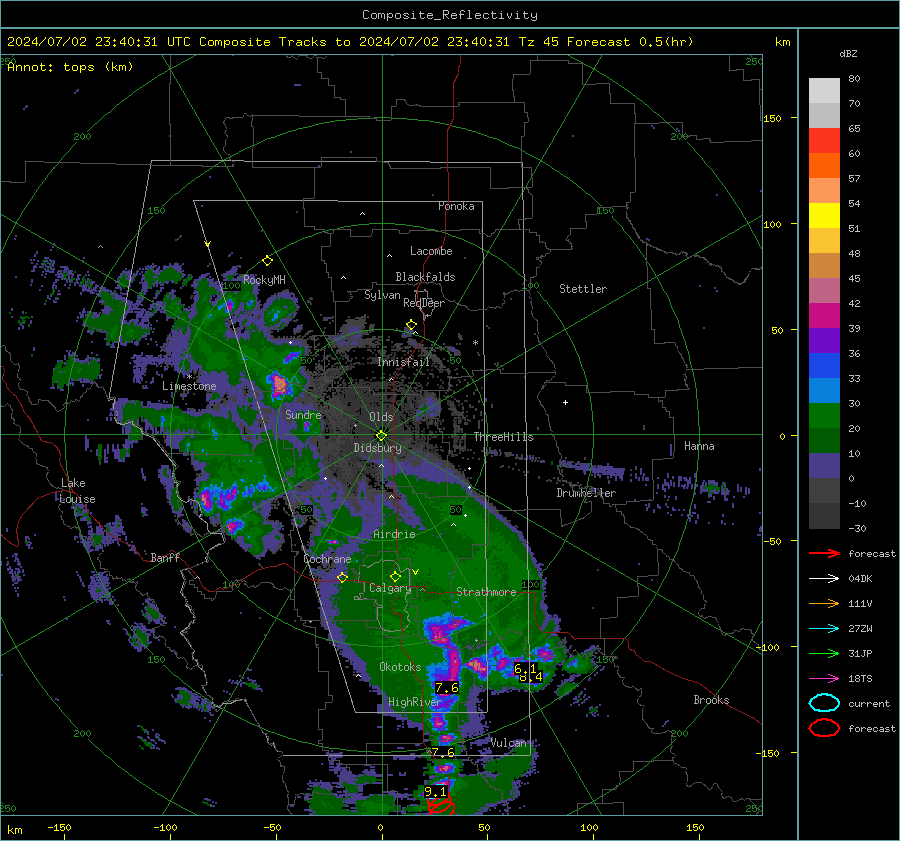900x841 pixels.
Task: Click the Vulcan town label
Action: 509,743
